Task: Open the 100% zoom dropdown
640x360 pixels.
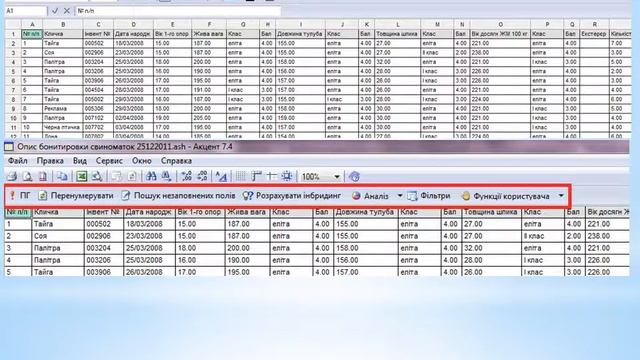Action: 337,177
